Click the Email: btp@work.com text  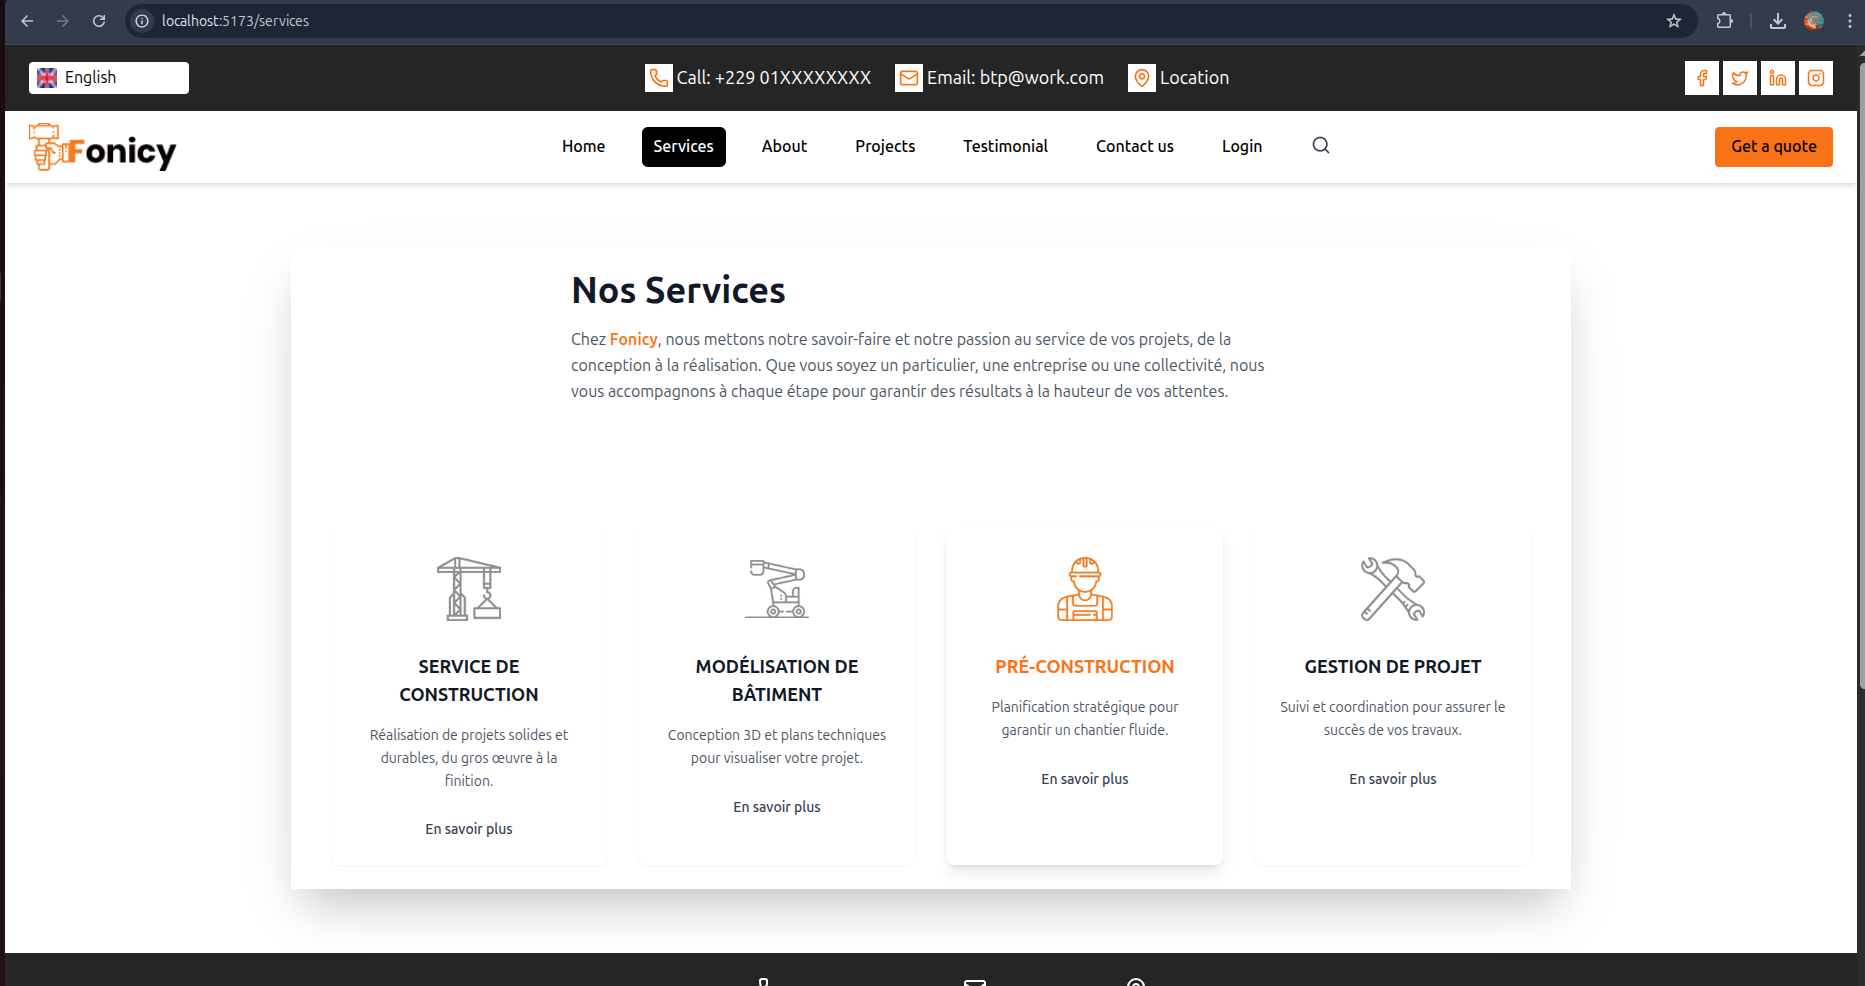click(1015, 78)
